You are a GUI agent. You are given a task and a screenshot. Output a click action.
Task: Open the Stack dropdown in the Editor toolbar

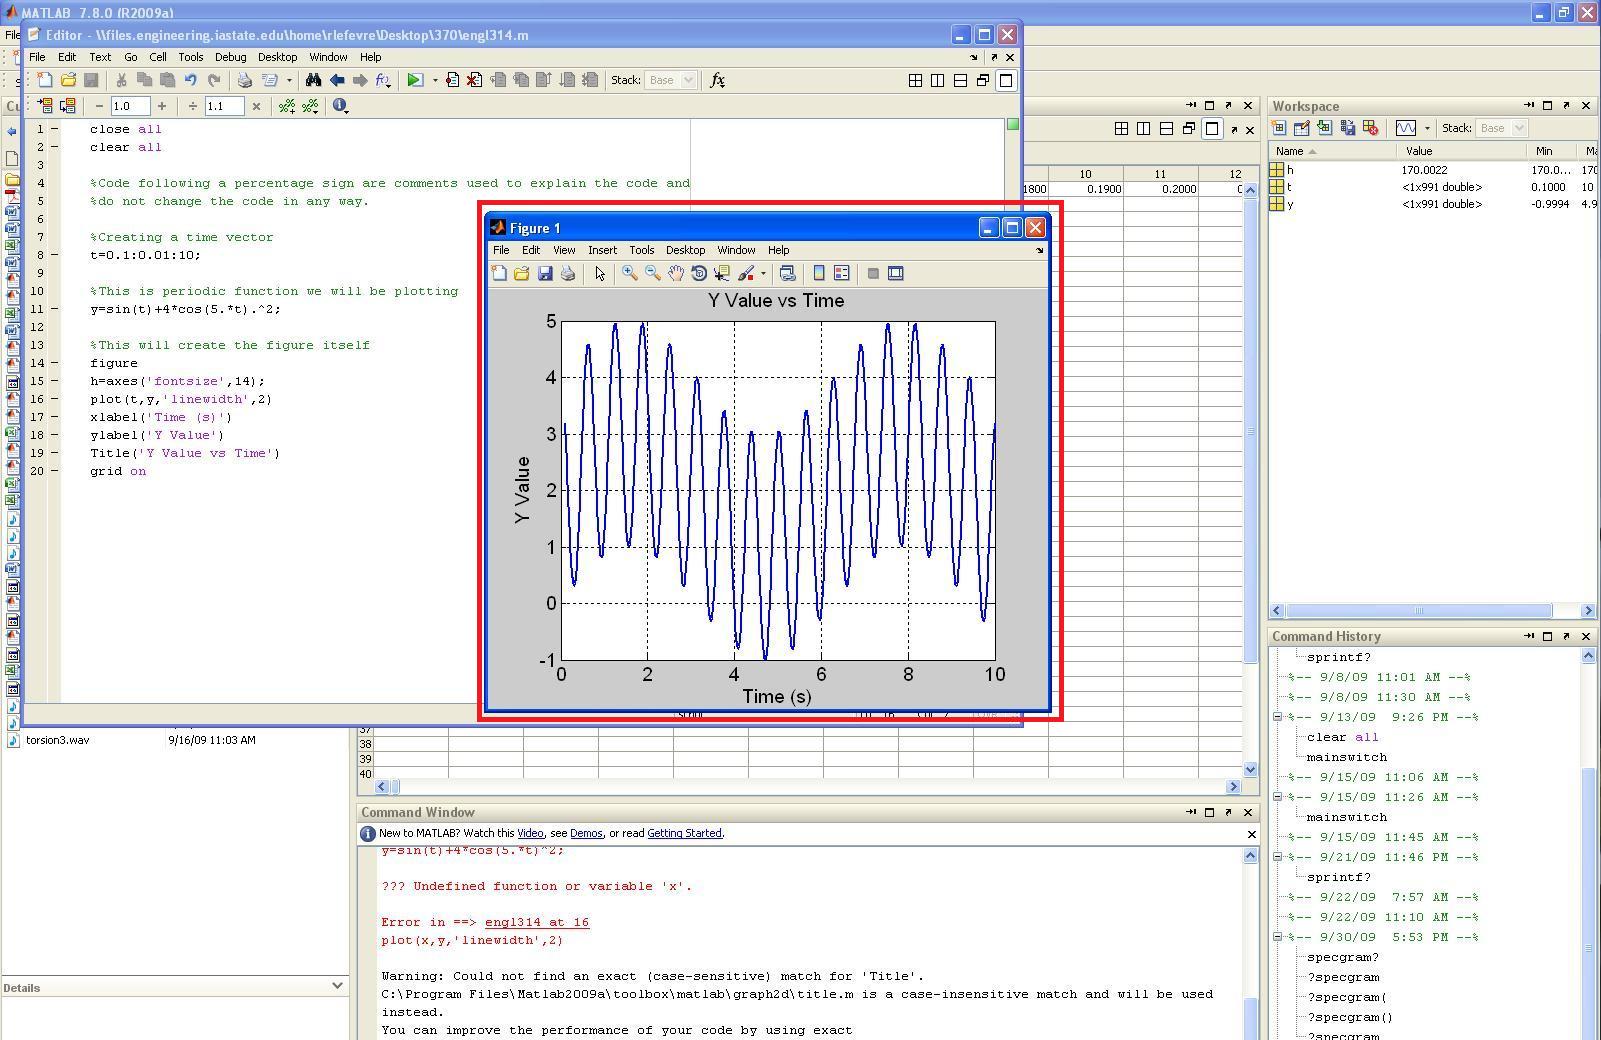pyautogui.click(x=687, y=80)
